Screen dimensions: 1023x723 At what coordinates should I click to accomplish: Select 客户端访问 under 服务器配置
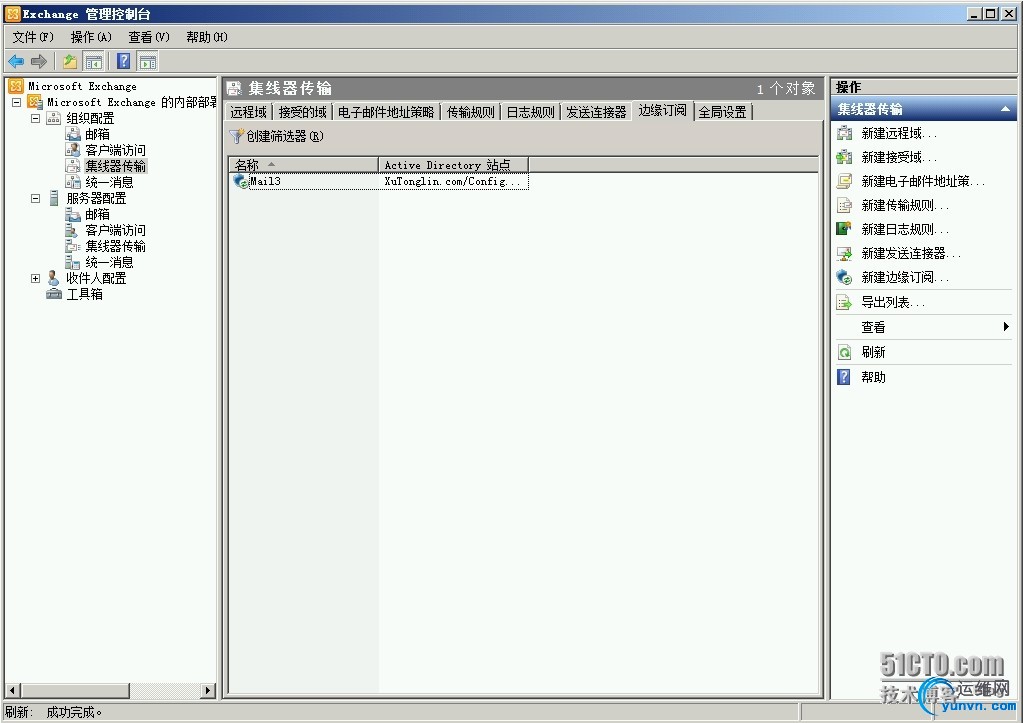pos(115,230)
